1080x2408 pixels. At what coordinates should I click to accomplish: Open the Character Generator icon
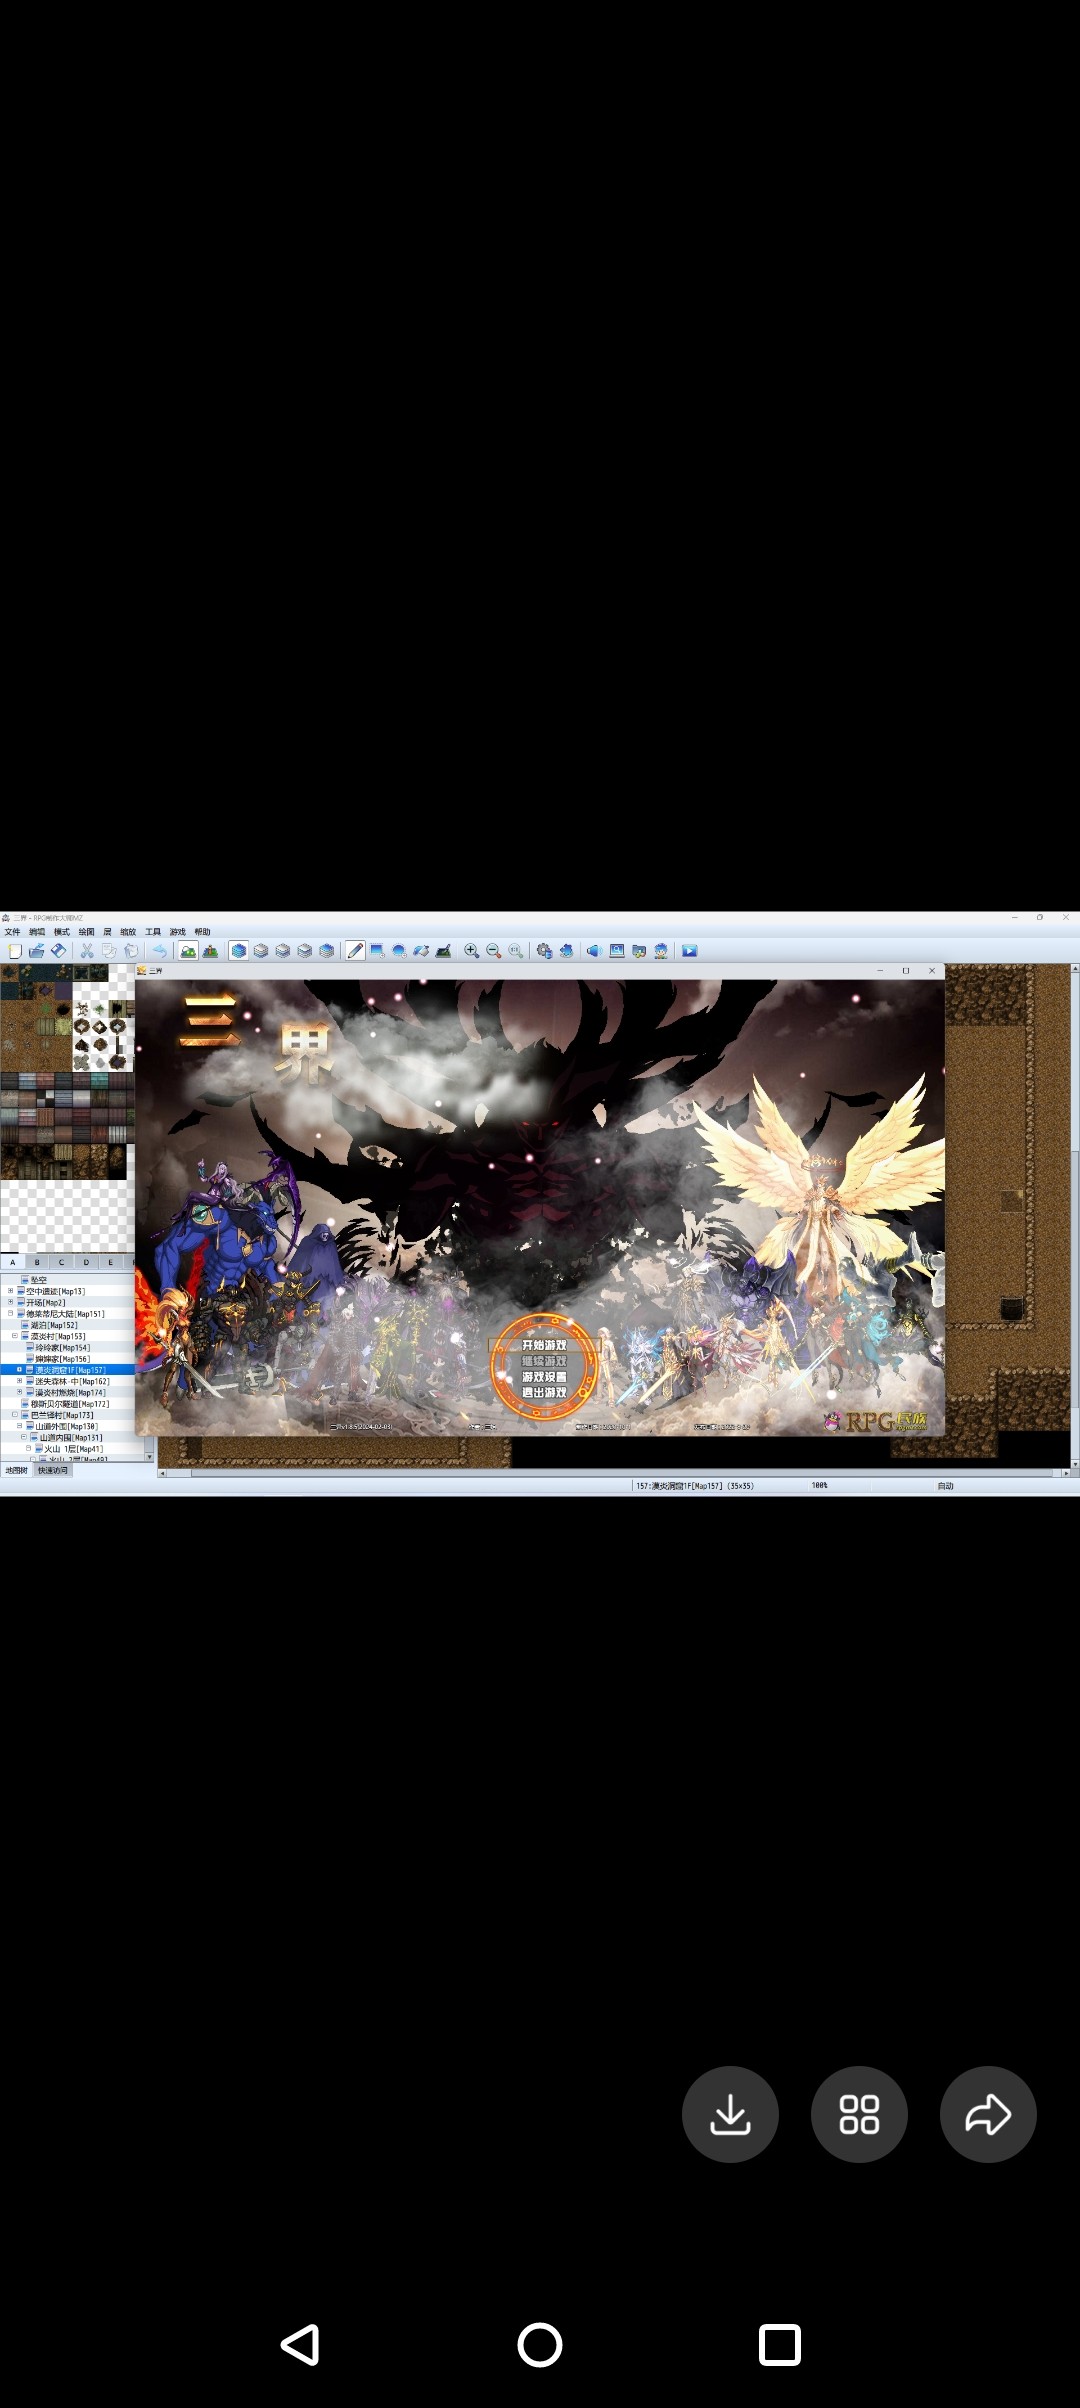pyautogui.click(x=661, y=951)
